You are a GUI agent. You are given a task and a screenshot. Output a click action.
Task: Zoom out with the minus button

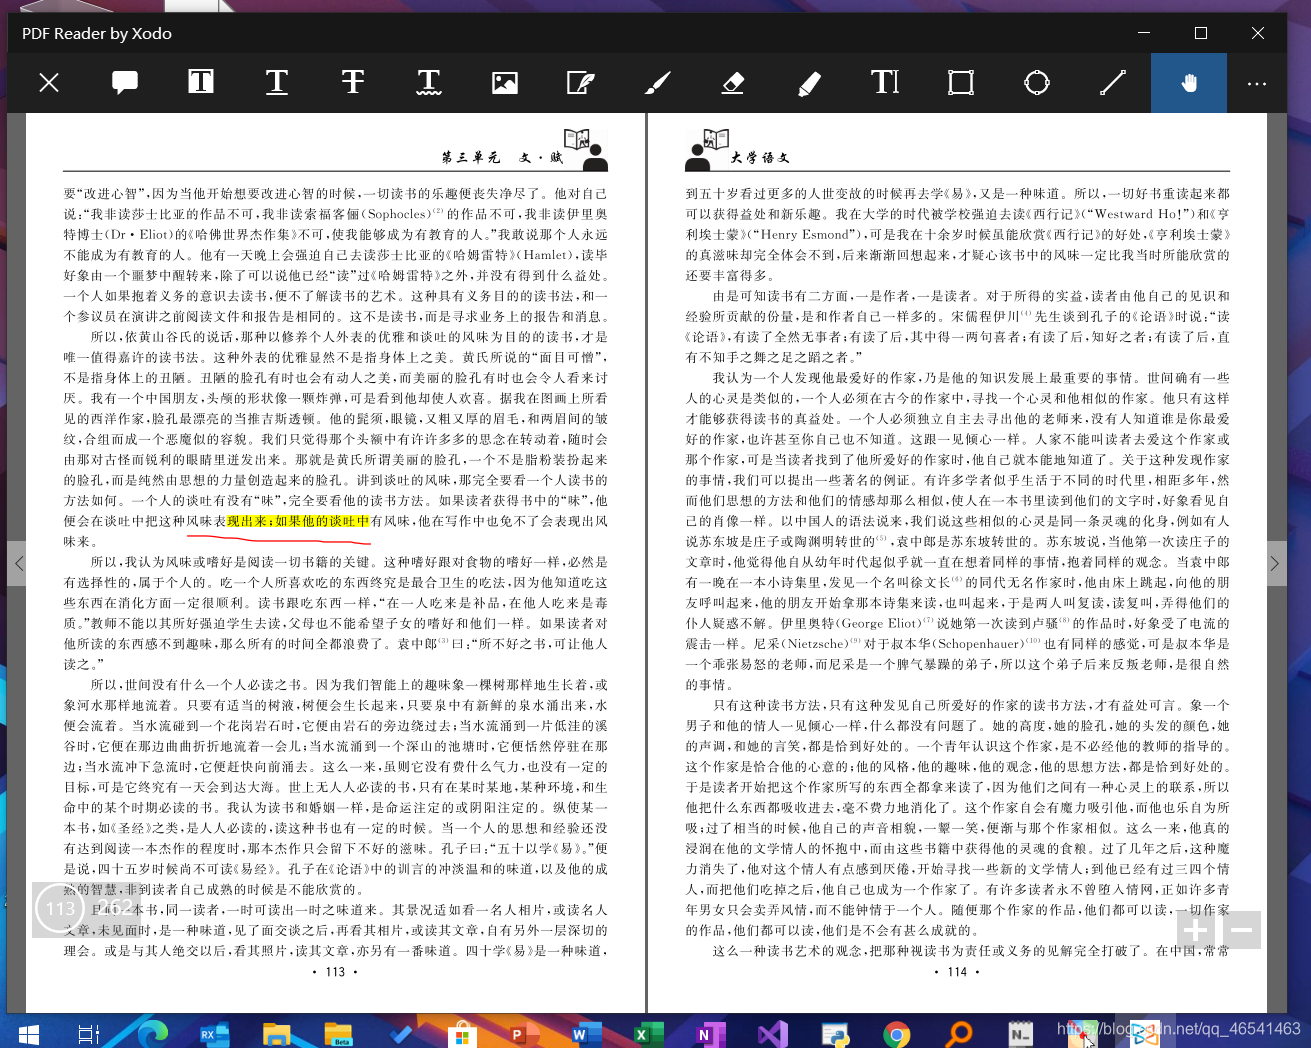click(1241, 930)
